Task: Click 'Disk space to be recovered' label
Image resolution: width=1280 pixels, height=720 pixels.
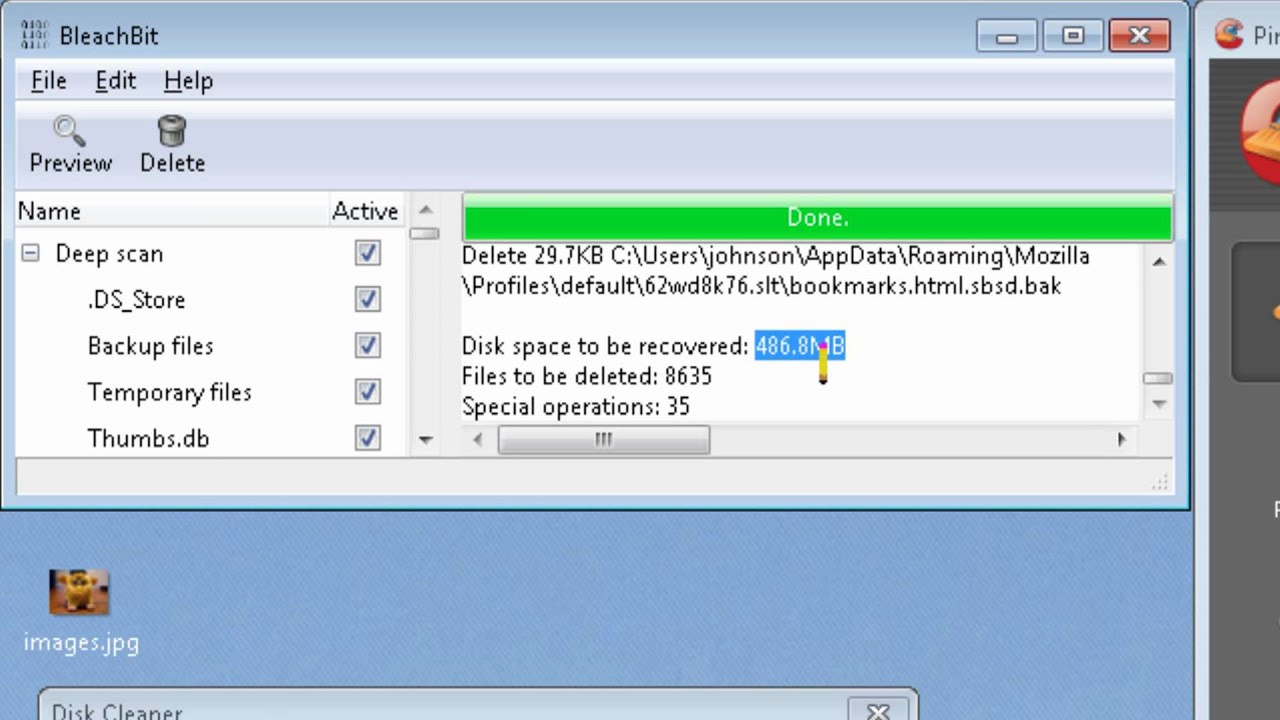Action: [604, 346]
